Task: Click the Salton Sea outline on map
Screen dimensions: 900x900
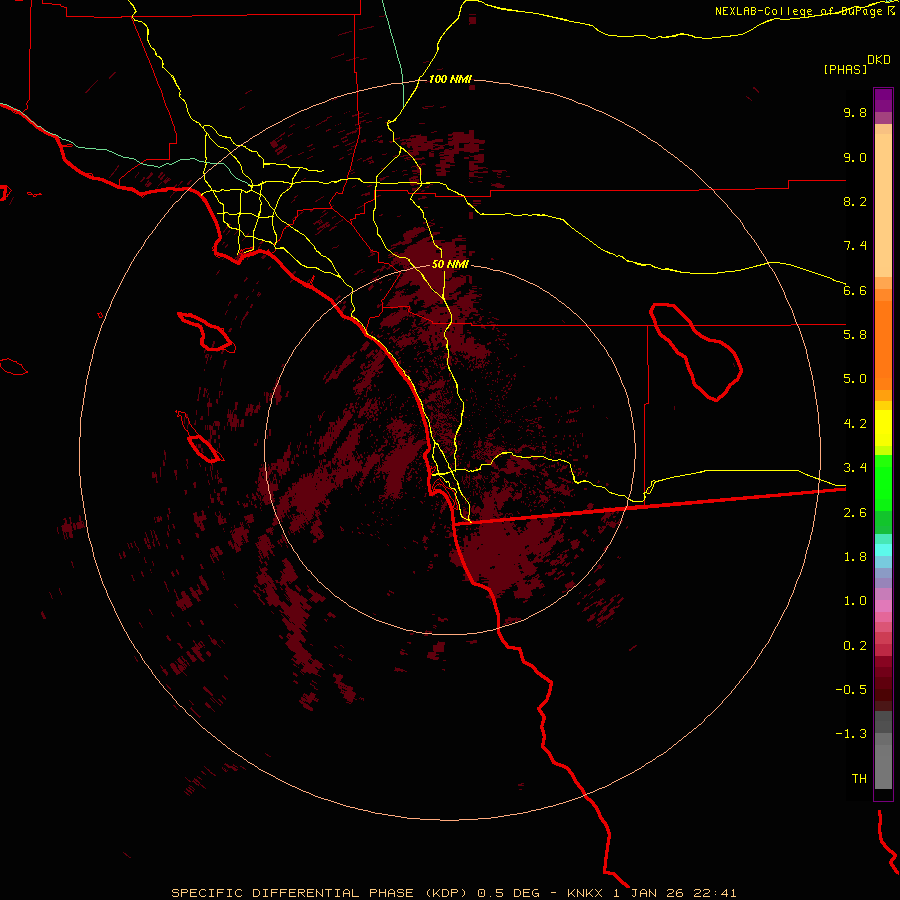Action: pos(696,352)
